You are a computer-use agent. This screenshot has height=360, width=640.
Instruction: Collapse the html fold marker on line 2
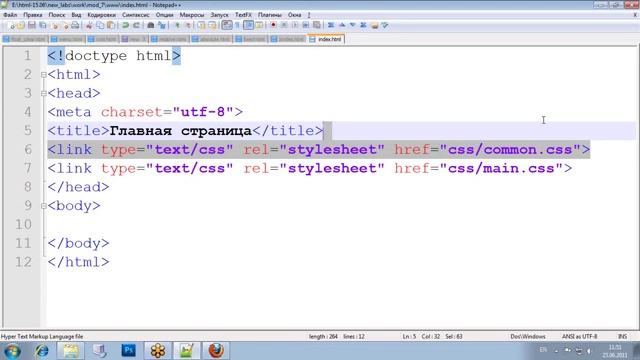(44, 75)
